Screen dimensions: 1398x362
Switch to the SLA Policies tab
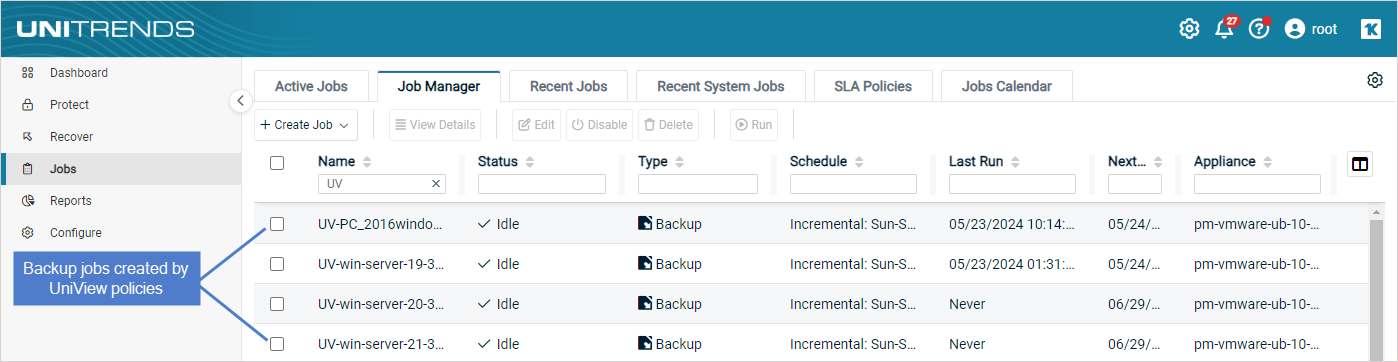873,86
